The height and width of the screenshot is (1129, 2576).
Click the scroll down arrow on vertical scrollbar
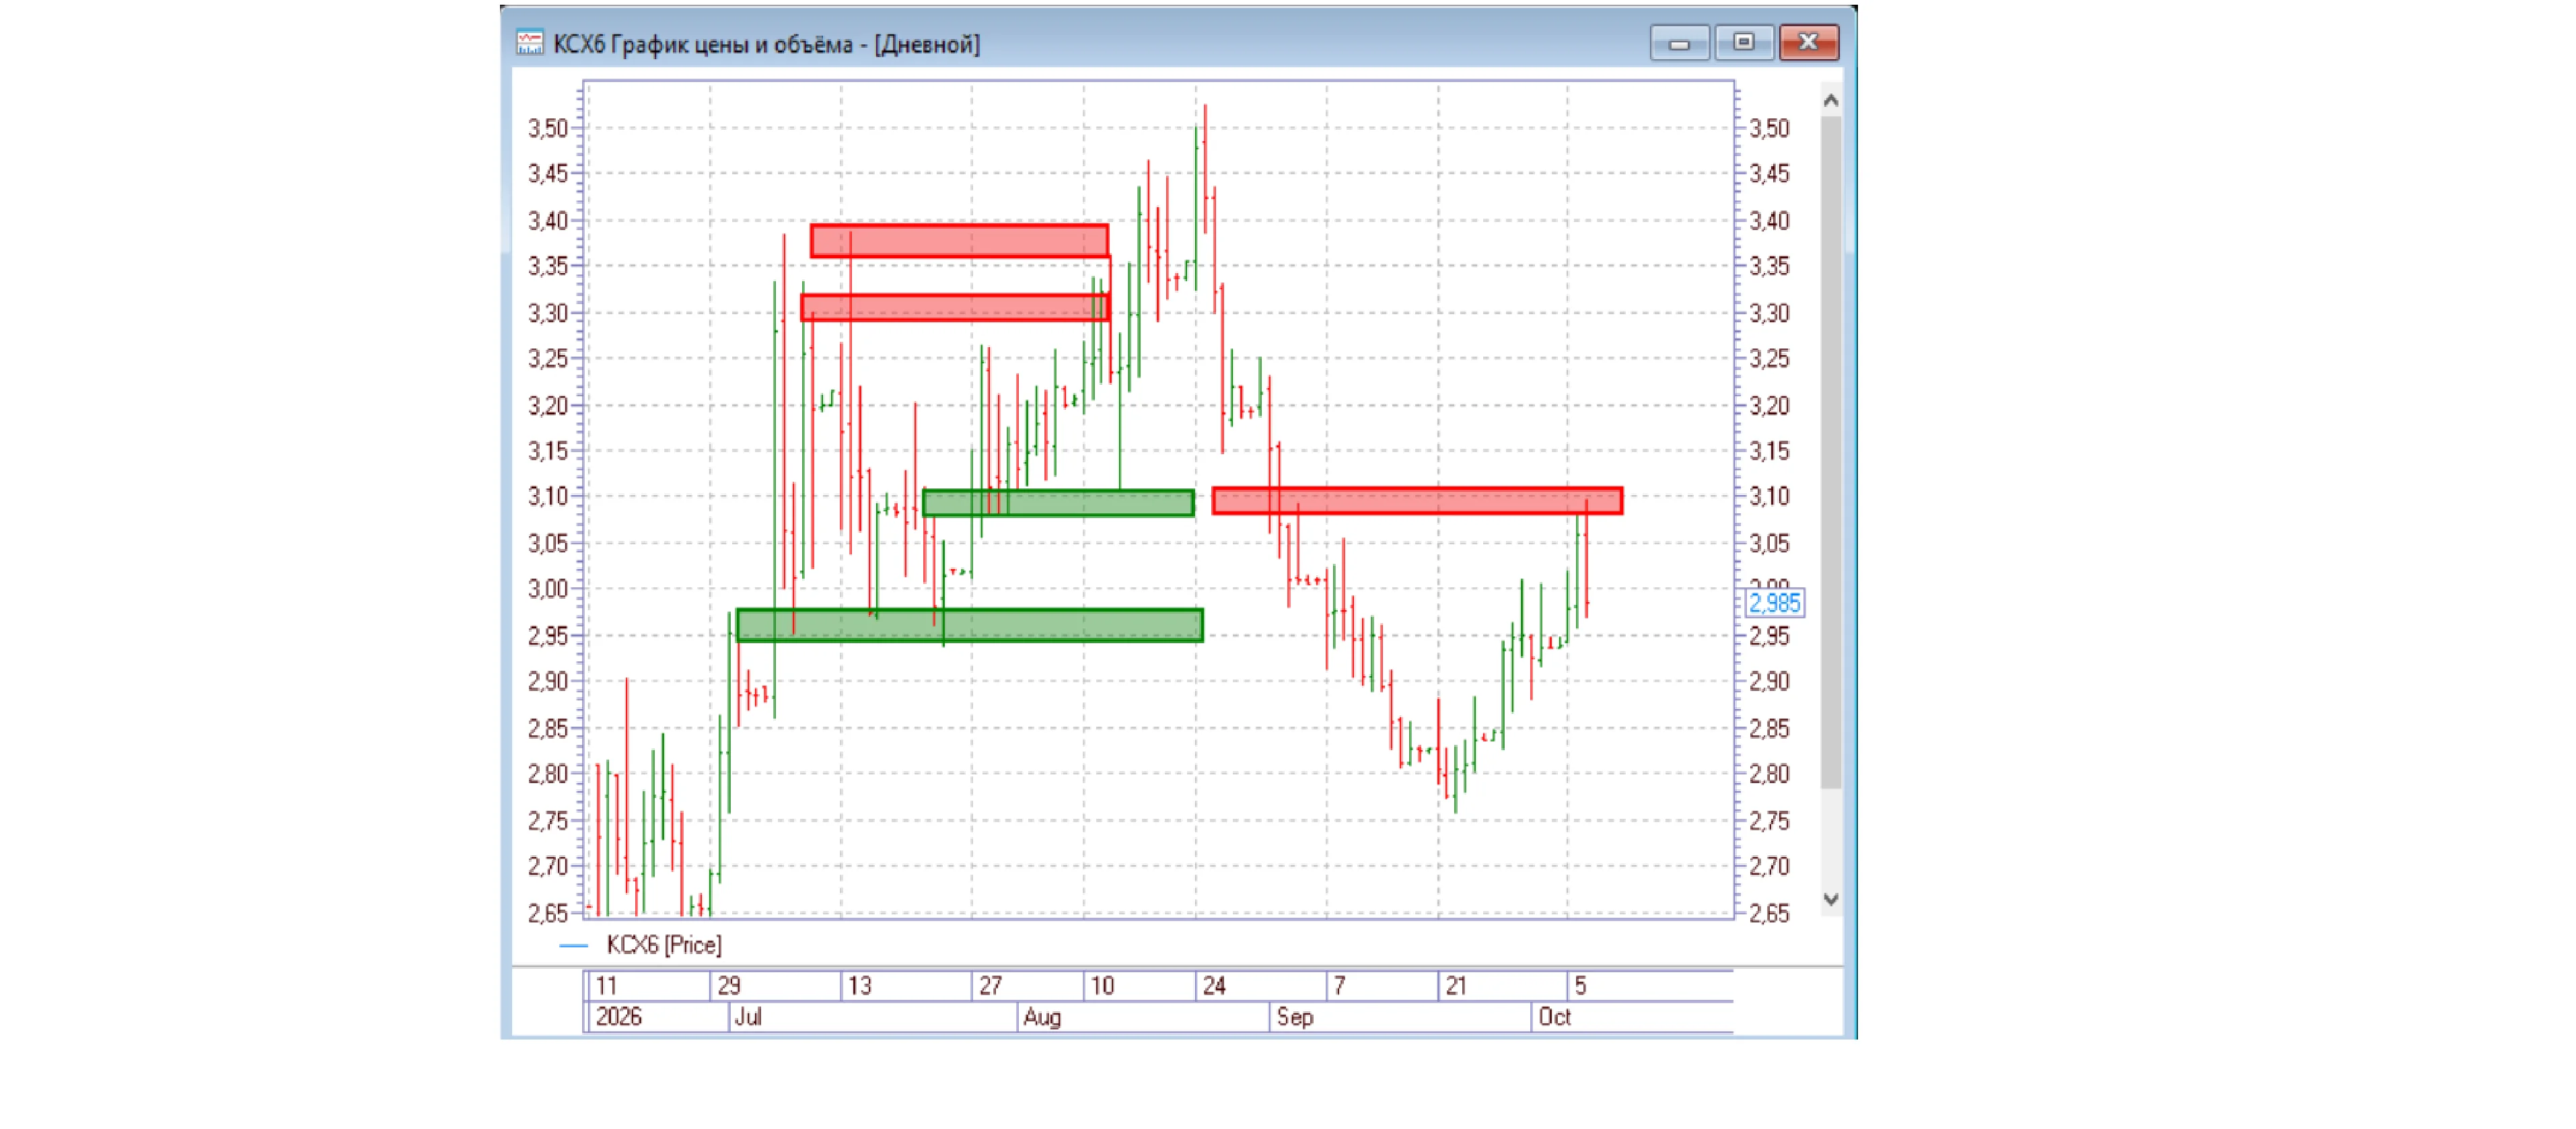click(x=1831, y=899)
